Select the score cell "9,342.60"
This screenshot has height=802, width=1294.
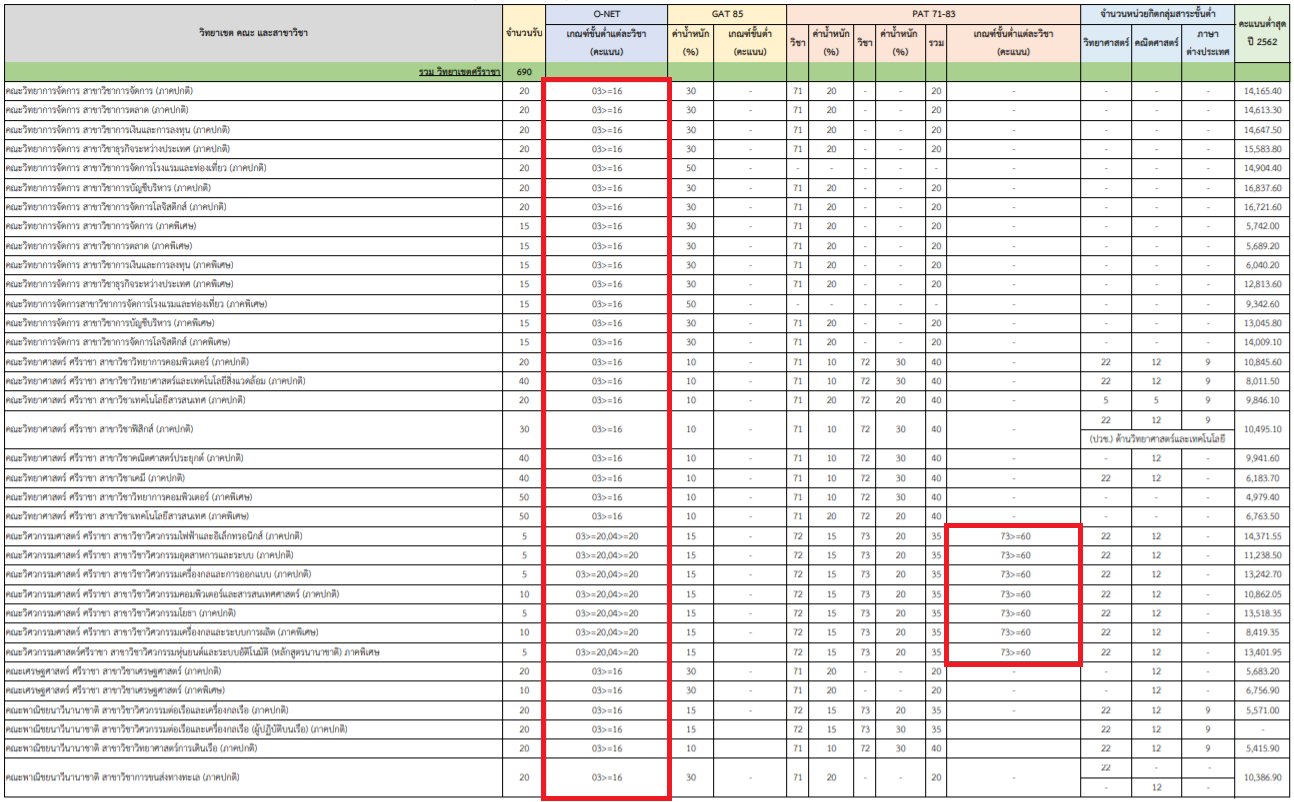(x=1262, y=304)
